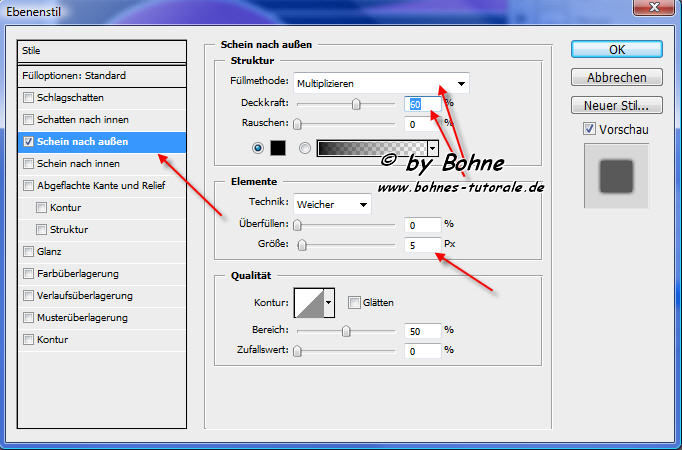682x450 pixels.
Task: Click the Vorschau style preview thumbnail
Action: [x=616, y=177]
